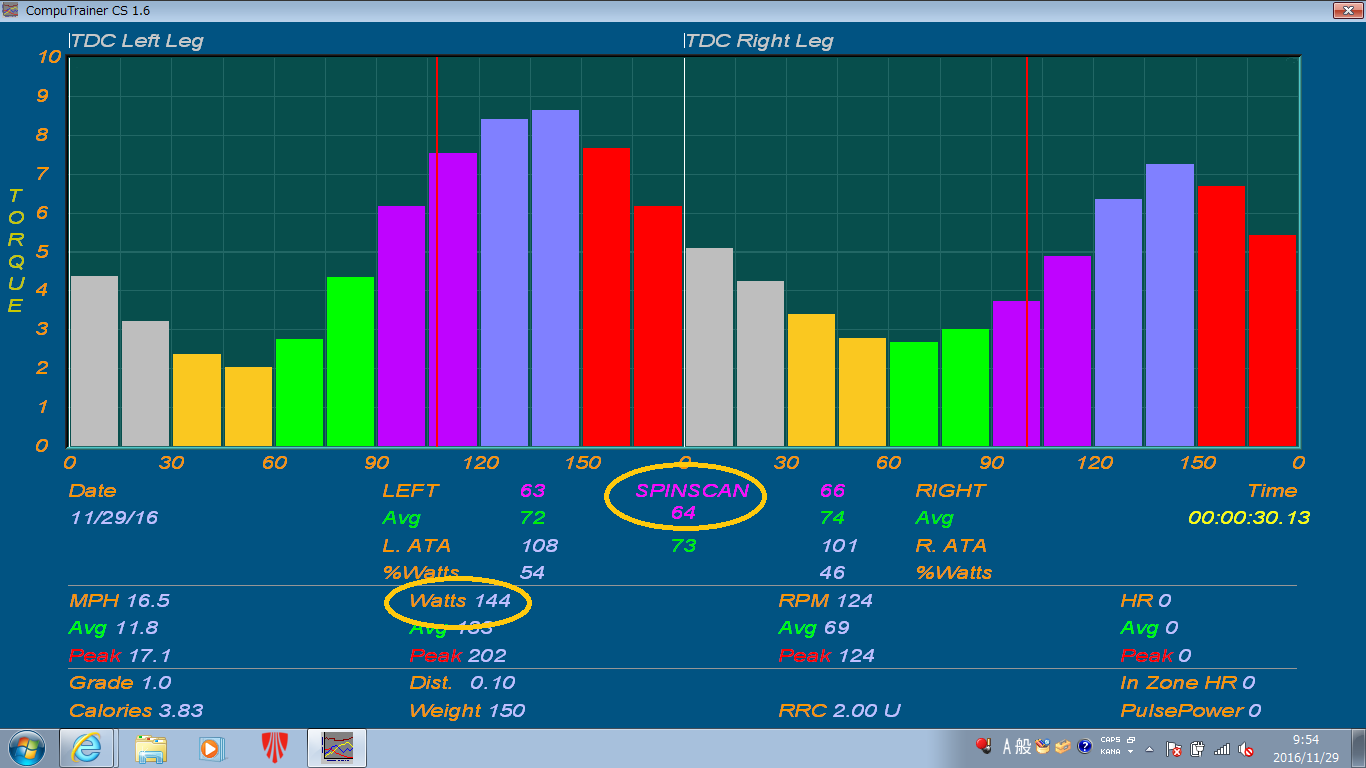This screenshot has height=768, width=1366.
Task: Toggle CAPS in the language bar
Action: coord(1110,740)
